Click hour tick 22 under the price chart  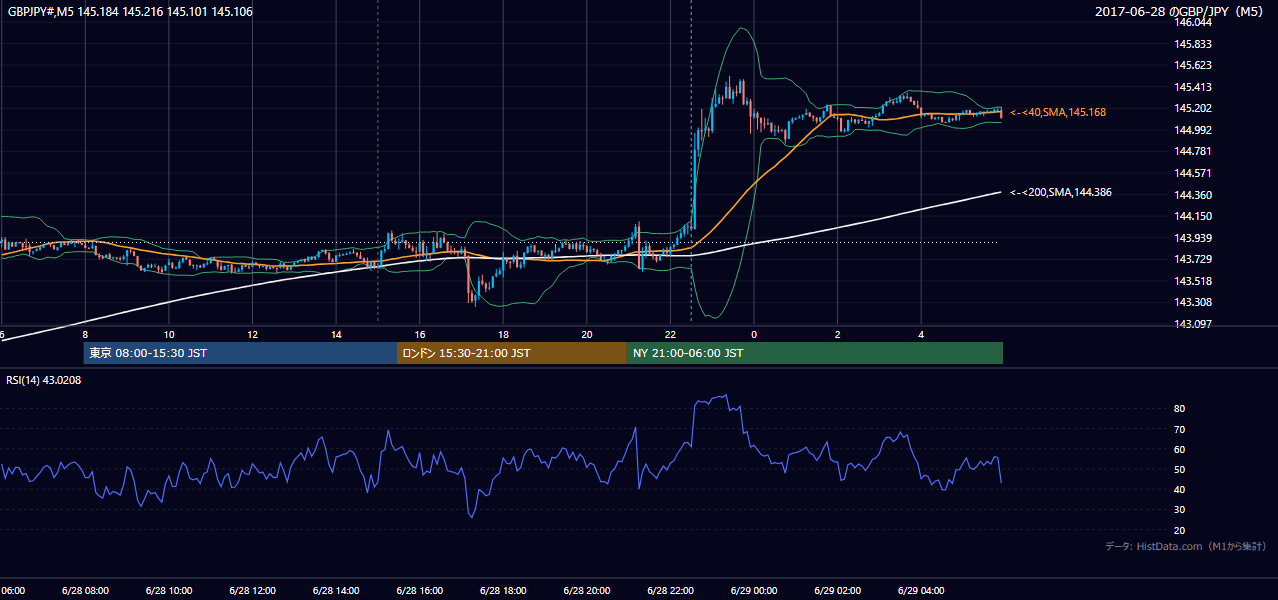point(670,335)
